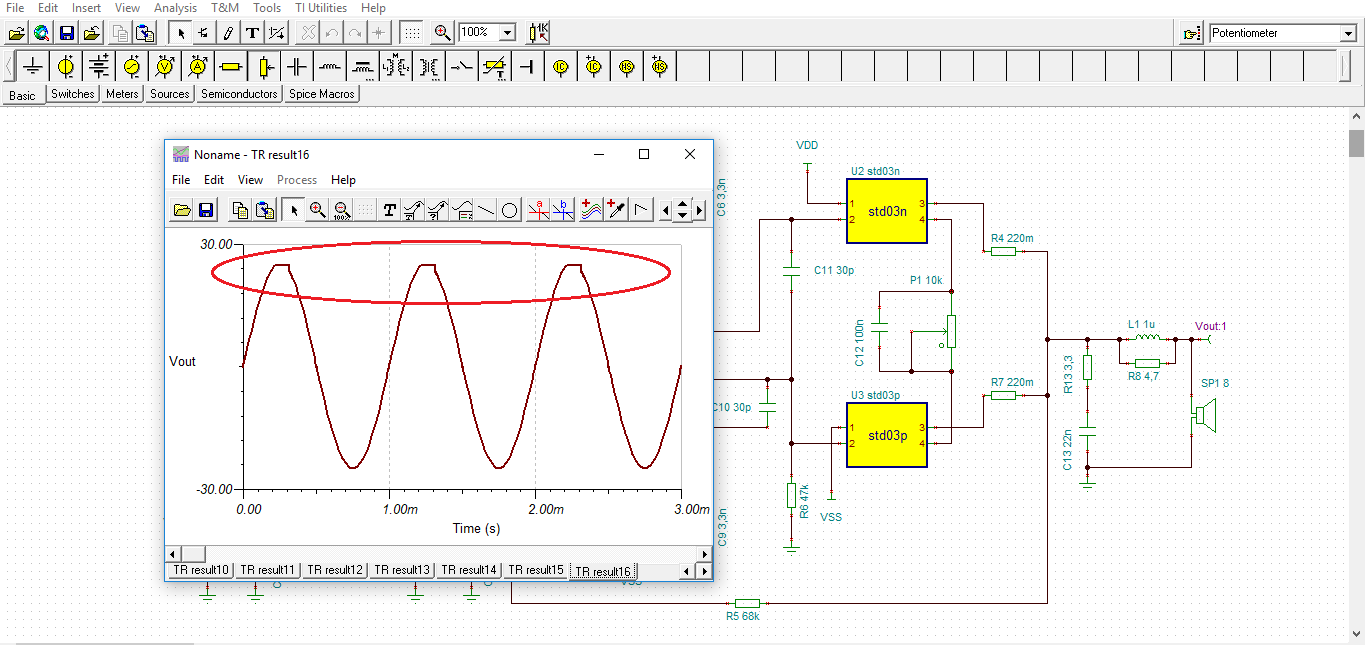The image size is (1365, 645).
Task: Choose the text insertion tool in main toolbar
Action: (253, 33)
